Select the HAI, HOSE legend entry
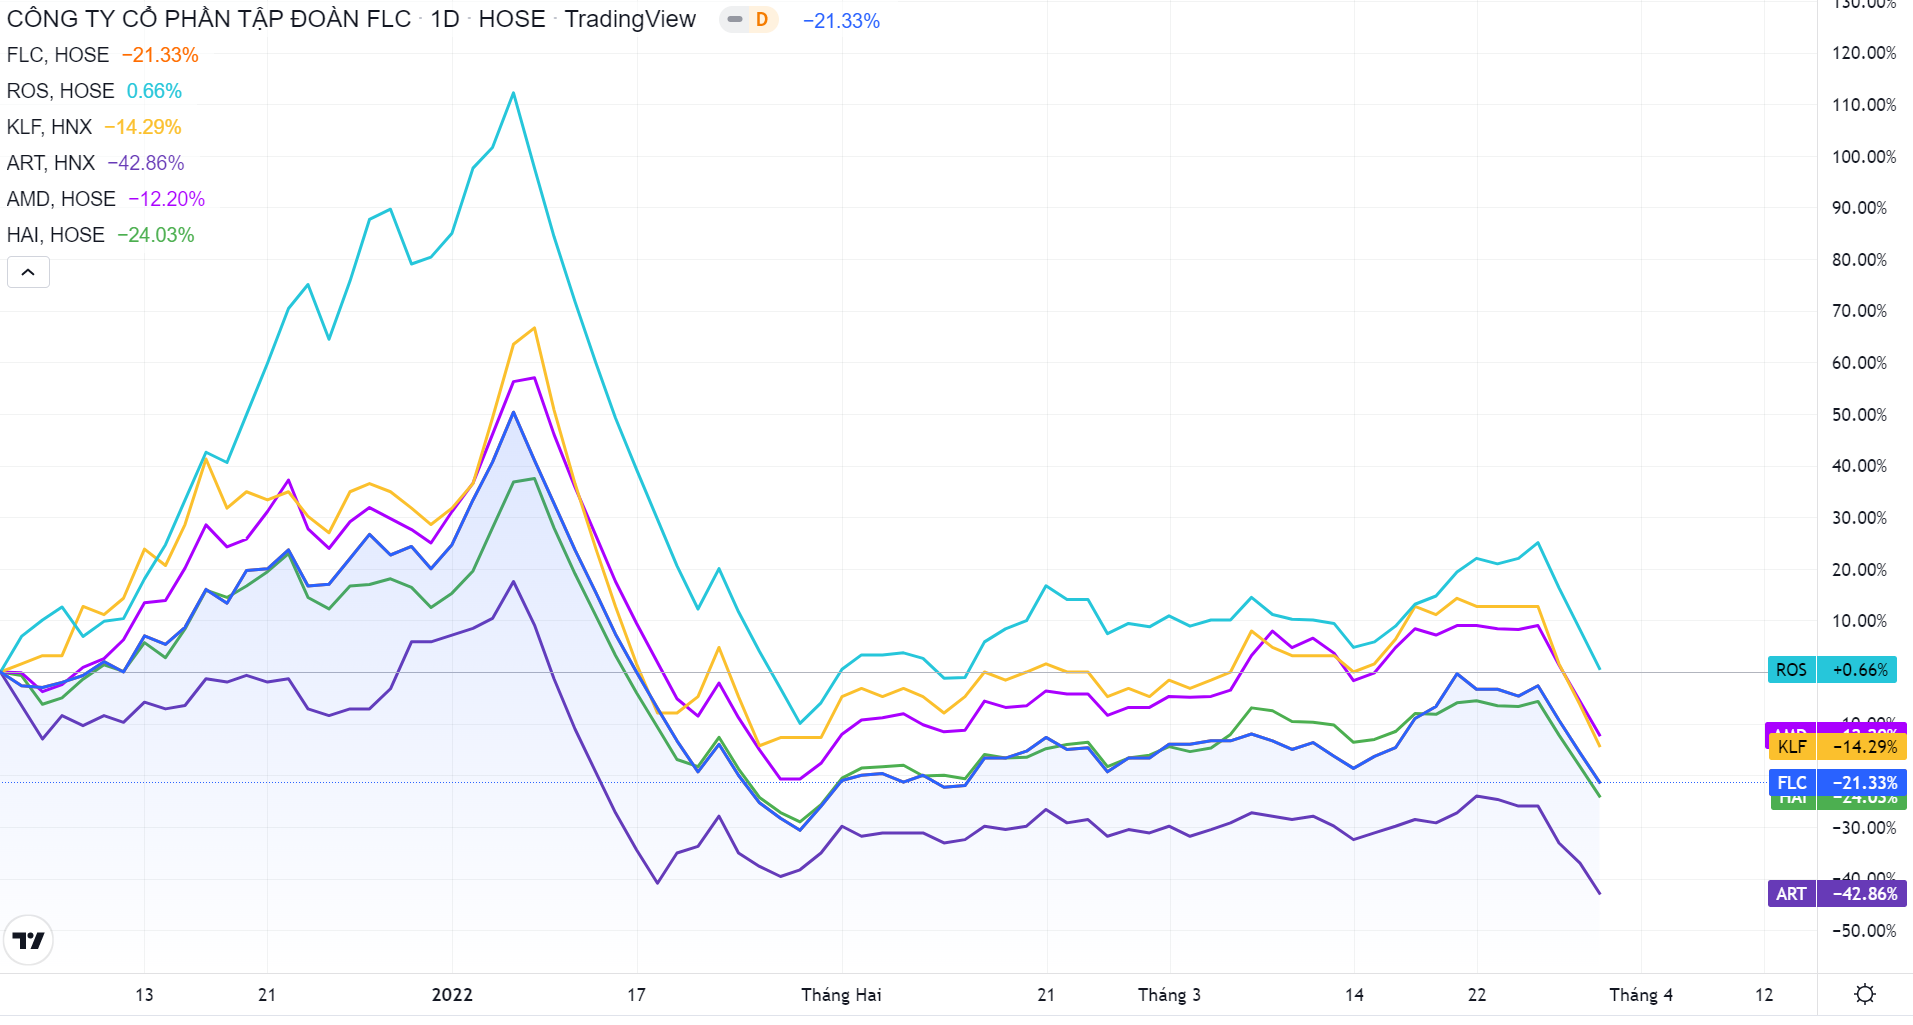 [x=56, y=235]
